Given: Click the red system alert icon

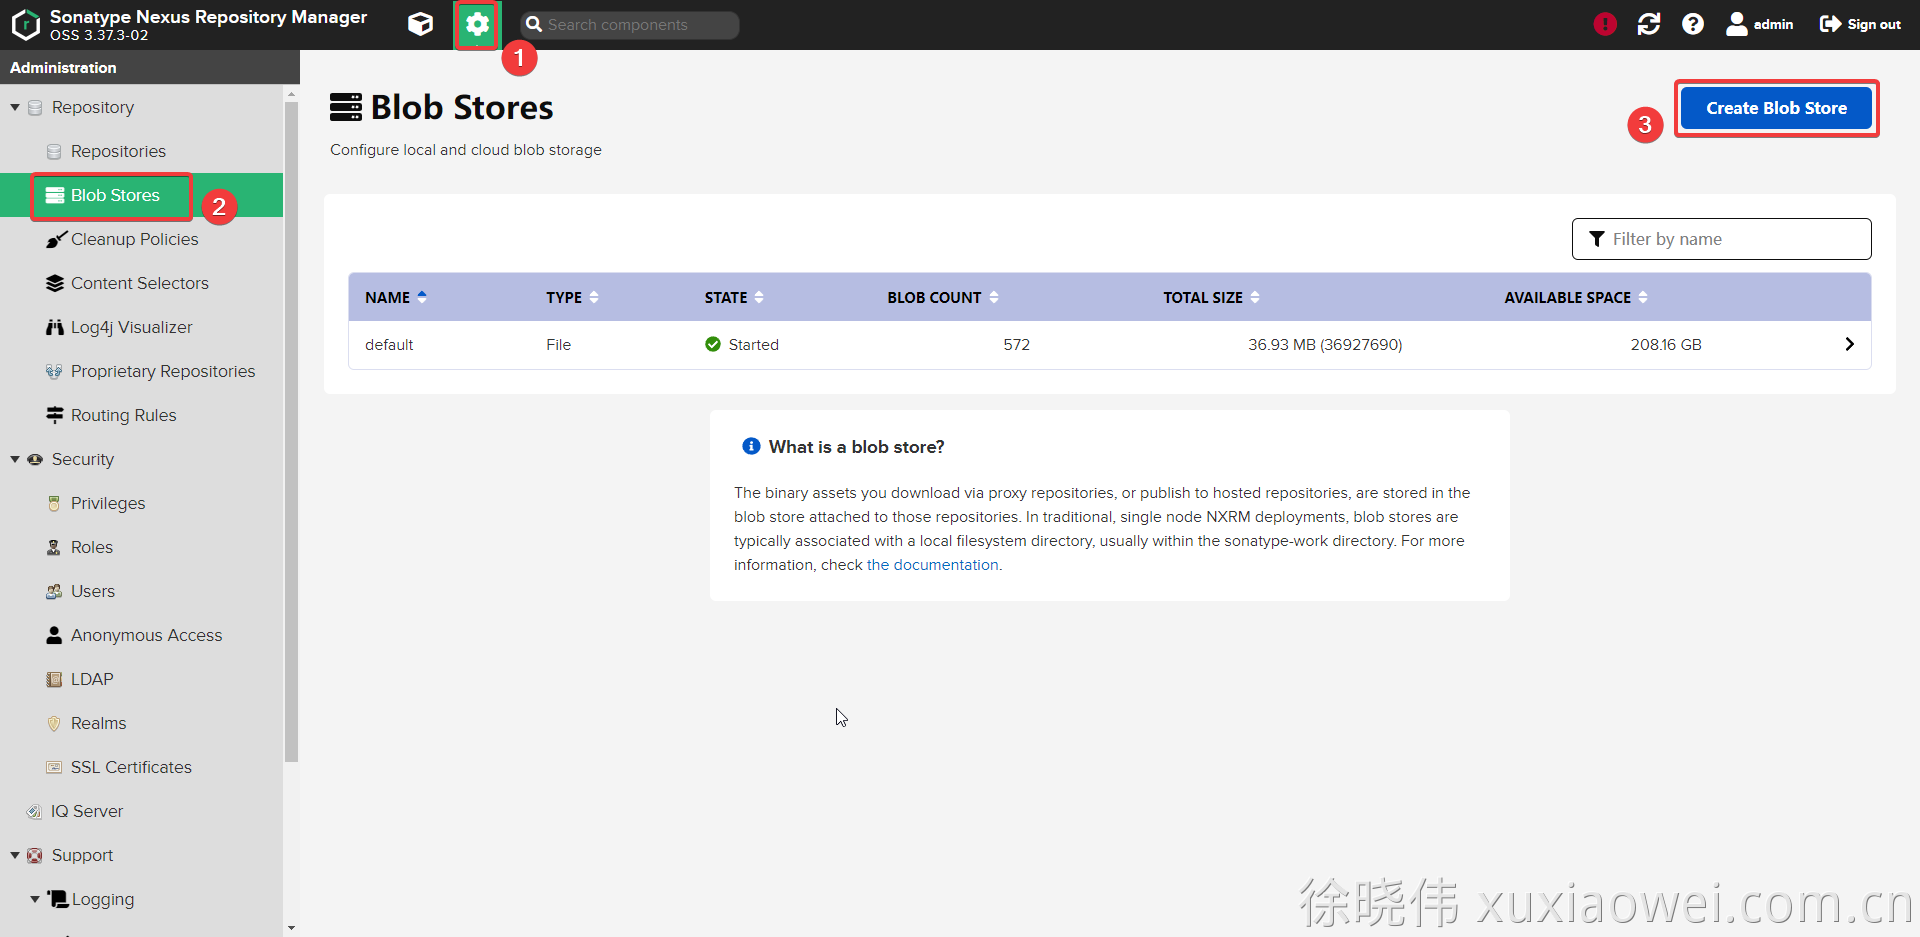Looking at the screenshot, I should click(1605, 24).
